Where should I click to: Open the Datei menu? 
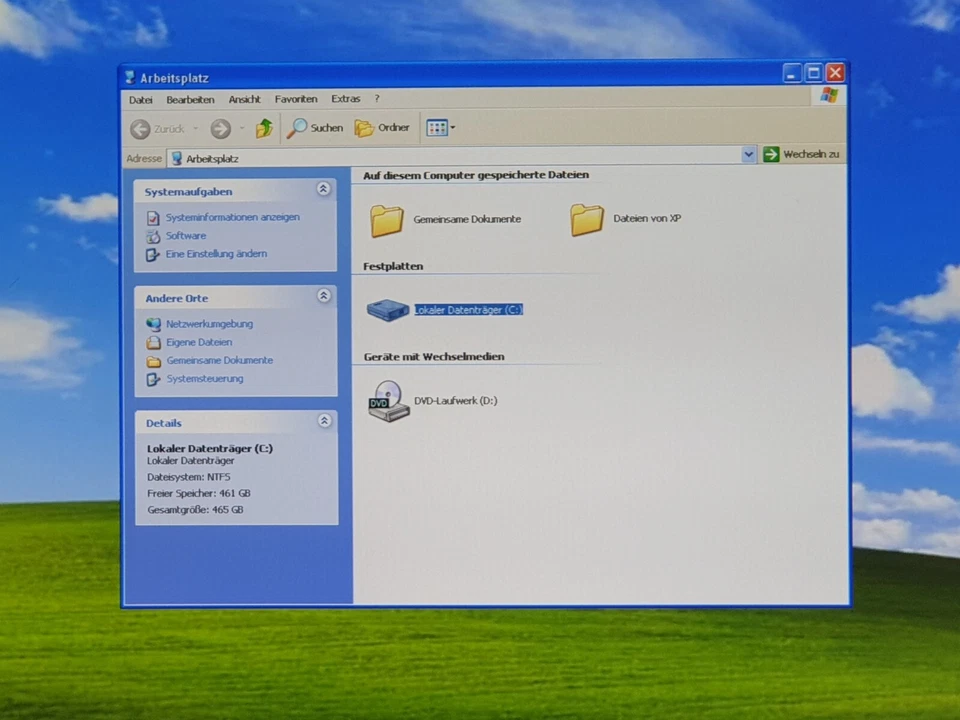[141, 99]
